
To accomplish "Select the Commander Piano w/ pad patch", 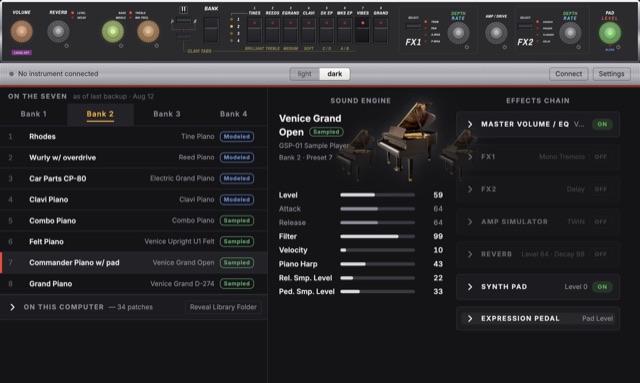I will [x=133, y=263].
